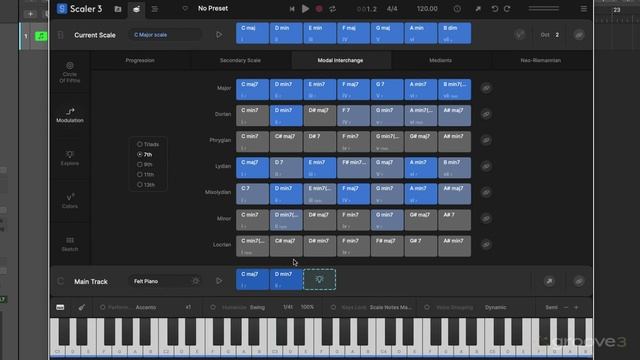Decrease semitone with minus button
The width and height of the screenshot is (640, 360).
pos(566,307)
